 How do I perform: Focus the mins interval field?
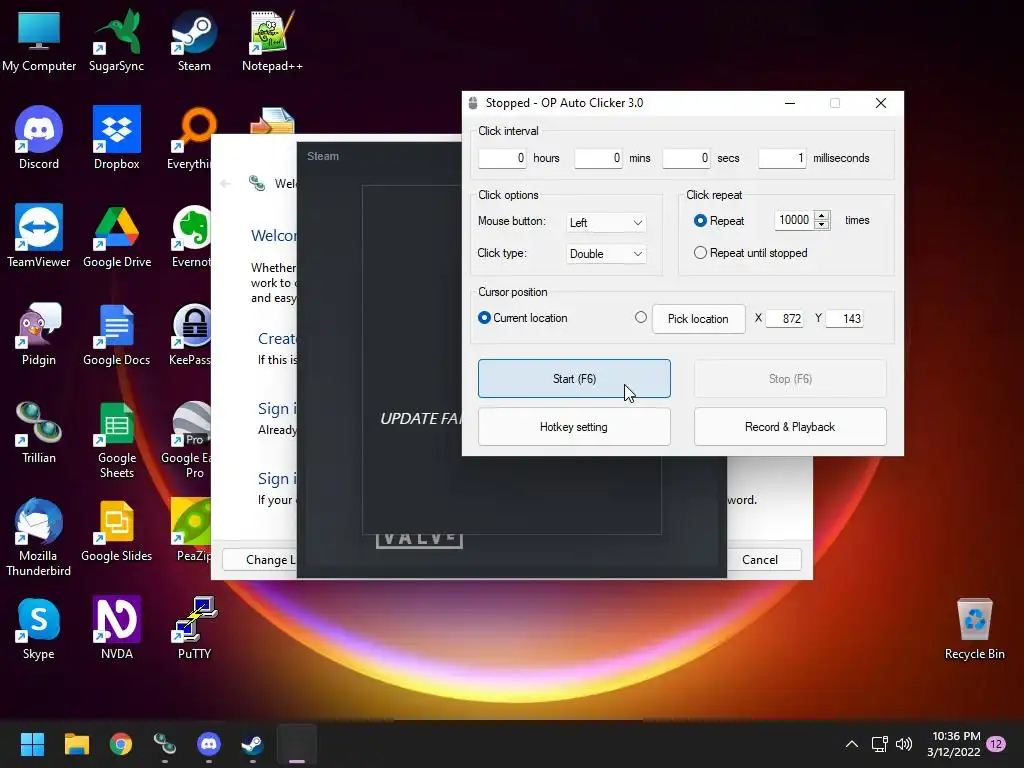point(598,158)
